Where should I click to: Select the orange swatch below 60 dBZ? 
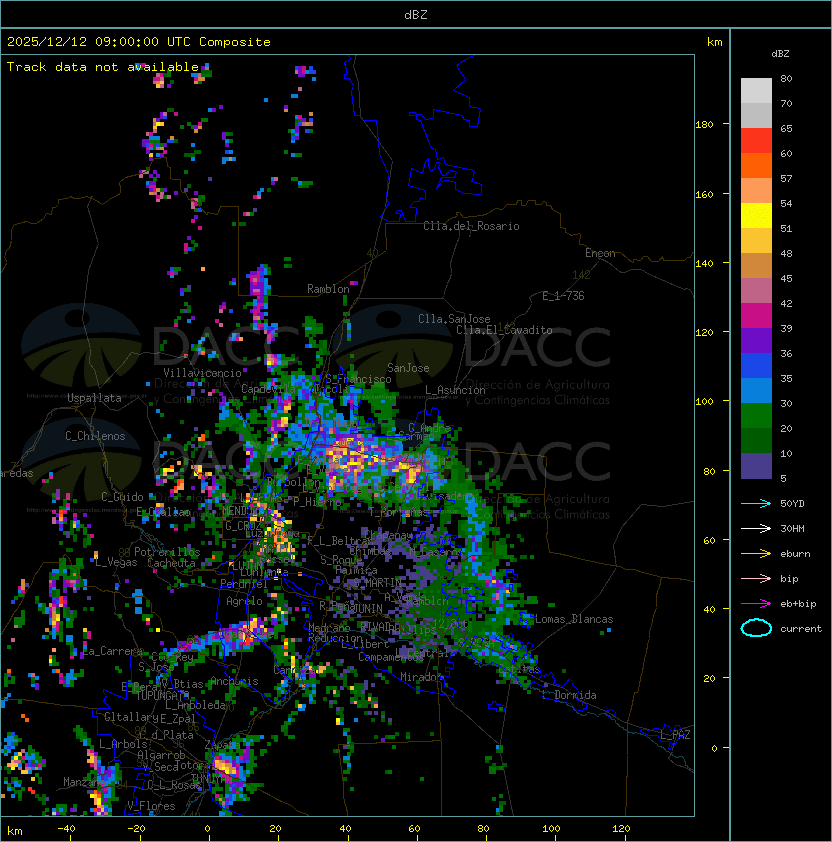756,165
